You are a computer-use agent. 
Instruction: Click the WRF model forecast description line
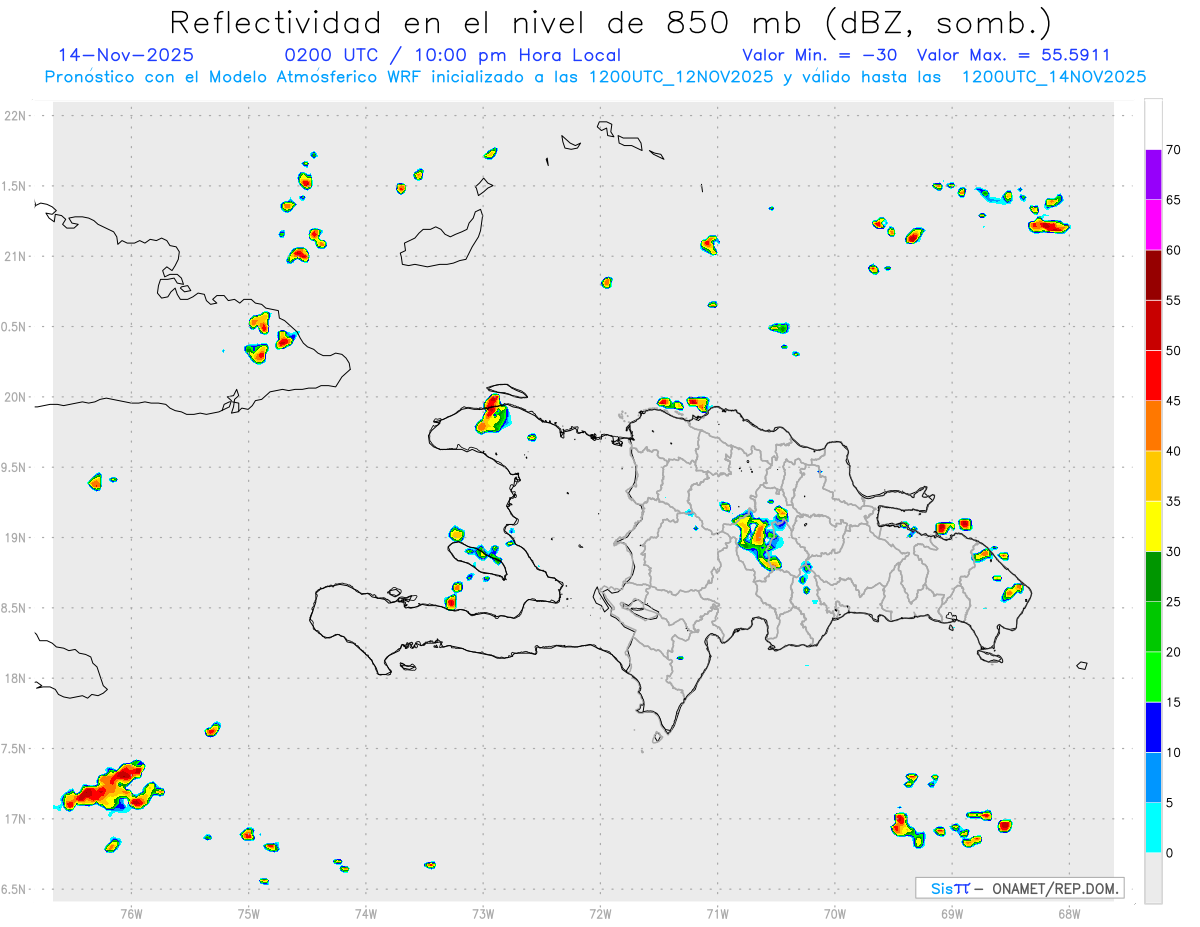(x=595, y=76)
